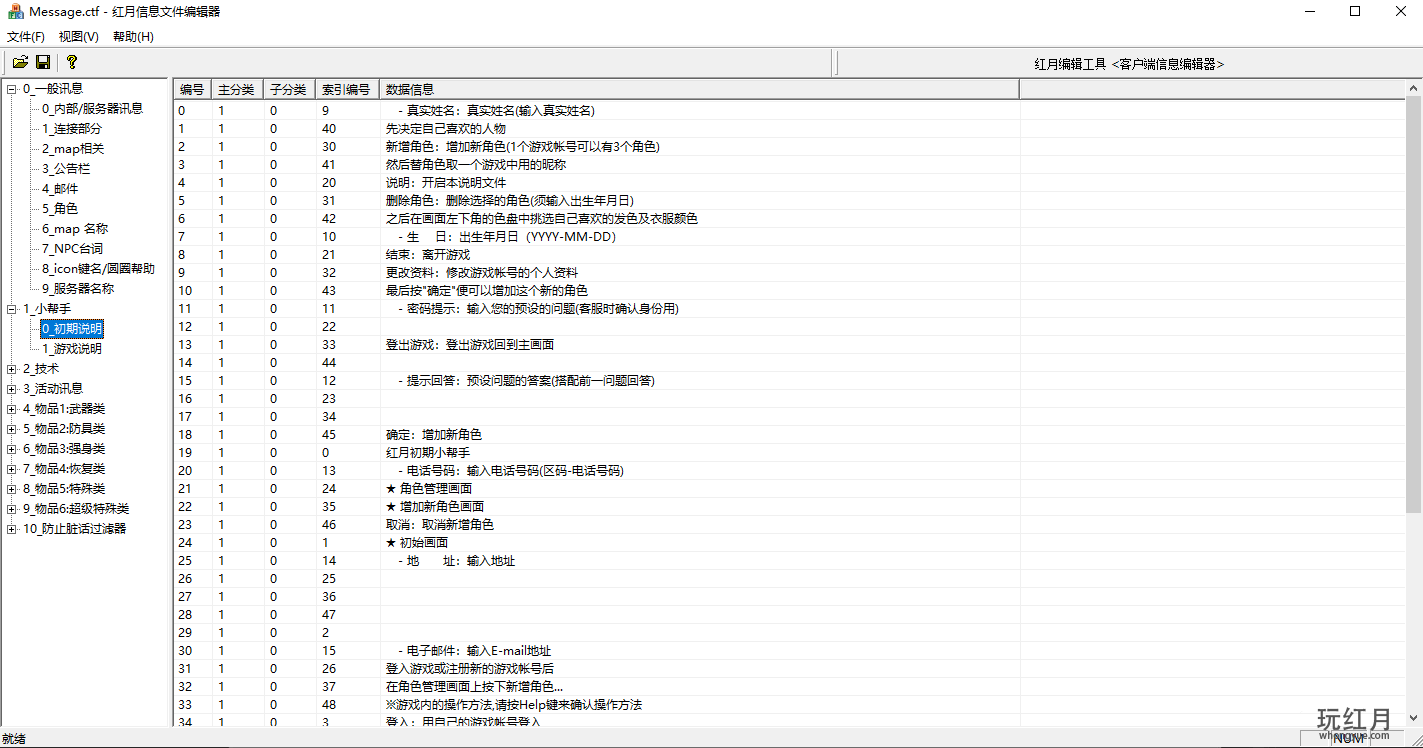Select 4_邮件 tree item
The width and height of the screenshot is (1423, 748).
(60, 189)
